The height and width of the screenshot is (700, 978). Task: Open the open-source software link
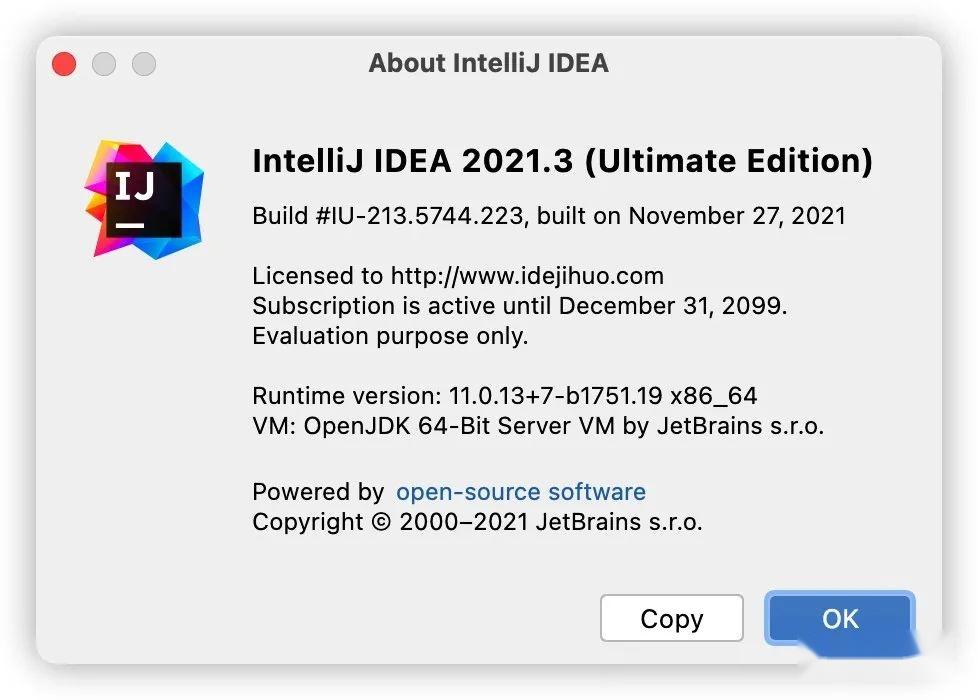tap(521, 492)
